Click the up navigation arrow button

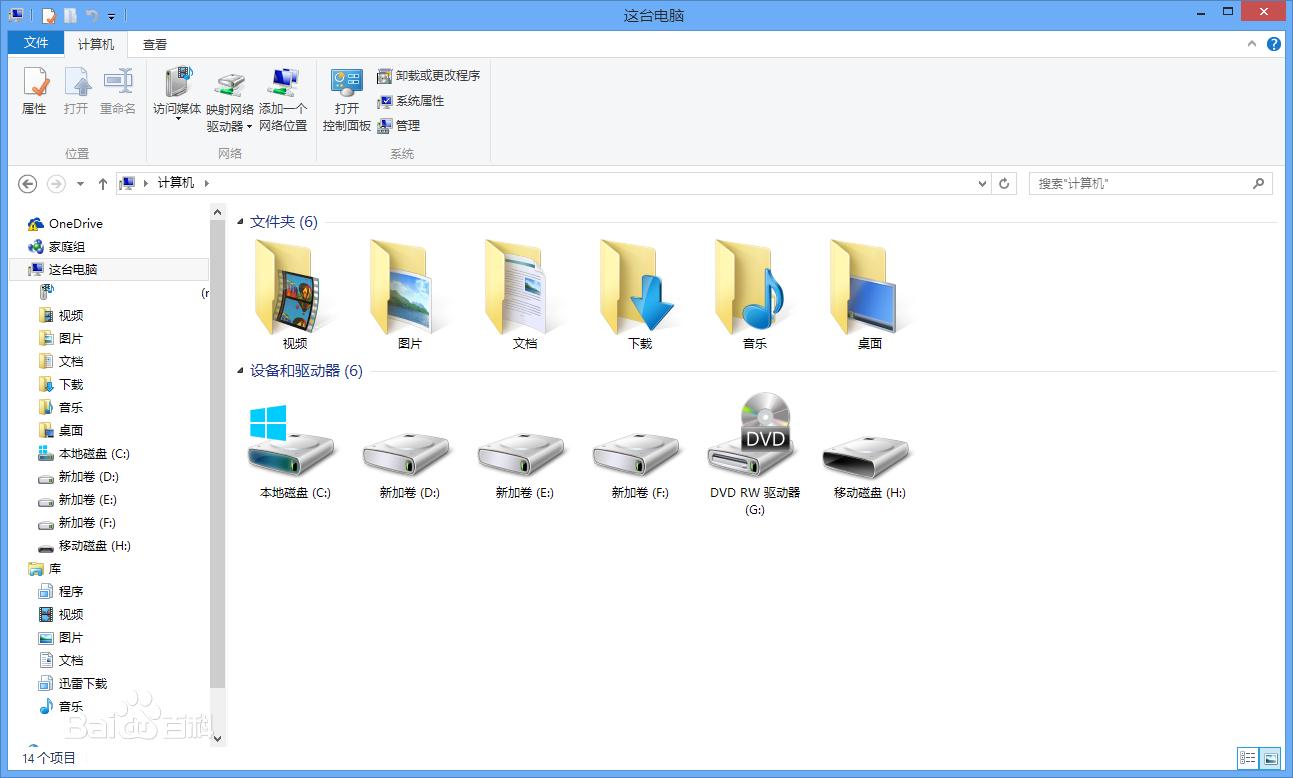click(103, 183)
